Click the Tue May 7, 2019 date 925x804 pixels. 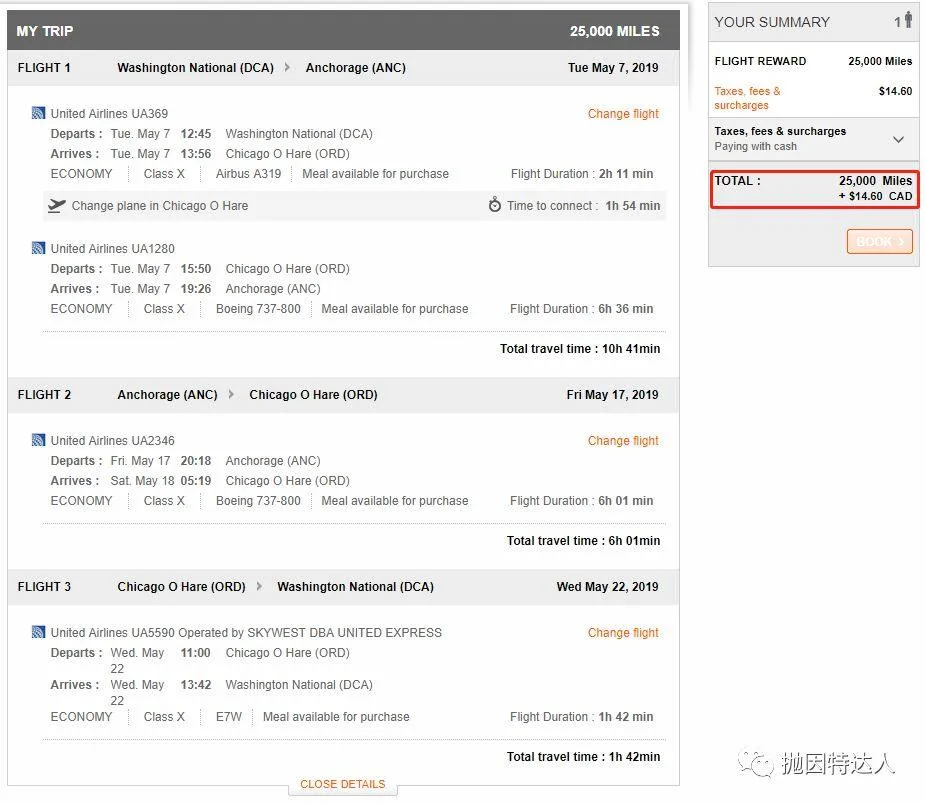point(613,67)
